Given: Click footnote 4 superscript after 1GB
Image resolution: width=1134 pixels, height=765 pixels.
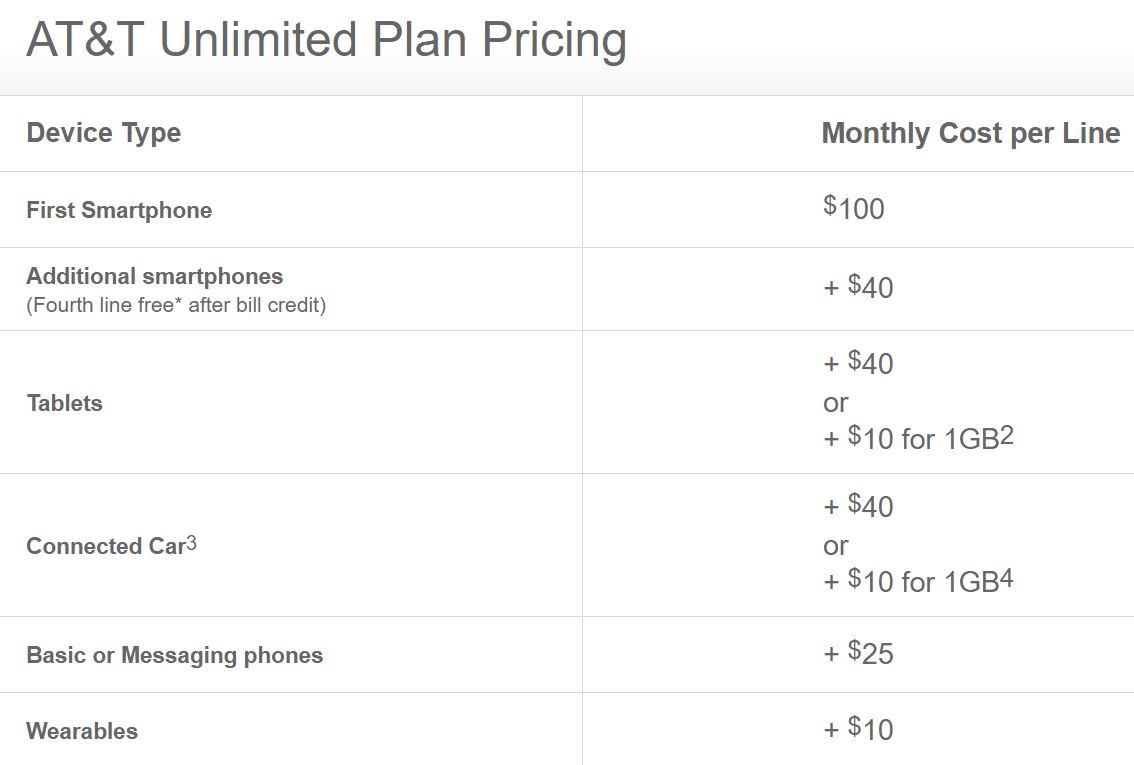Looking at the screenshot, I should click(1007, 579).
